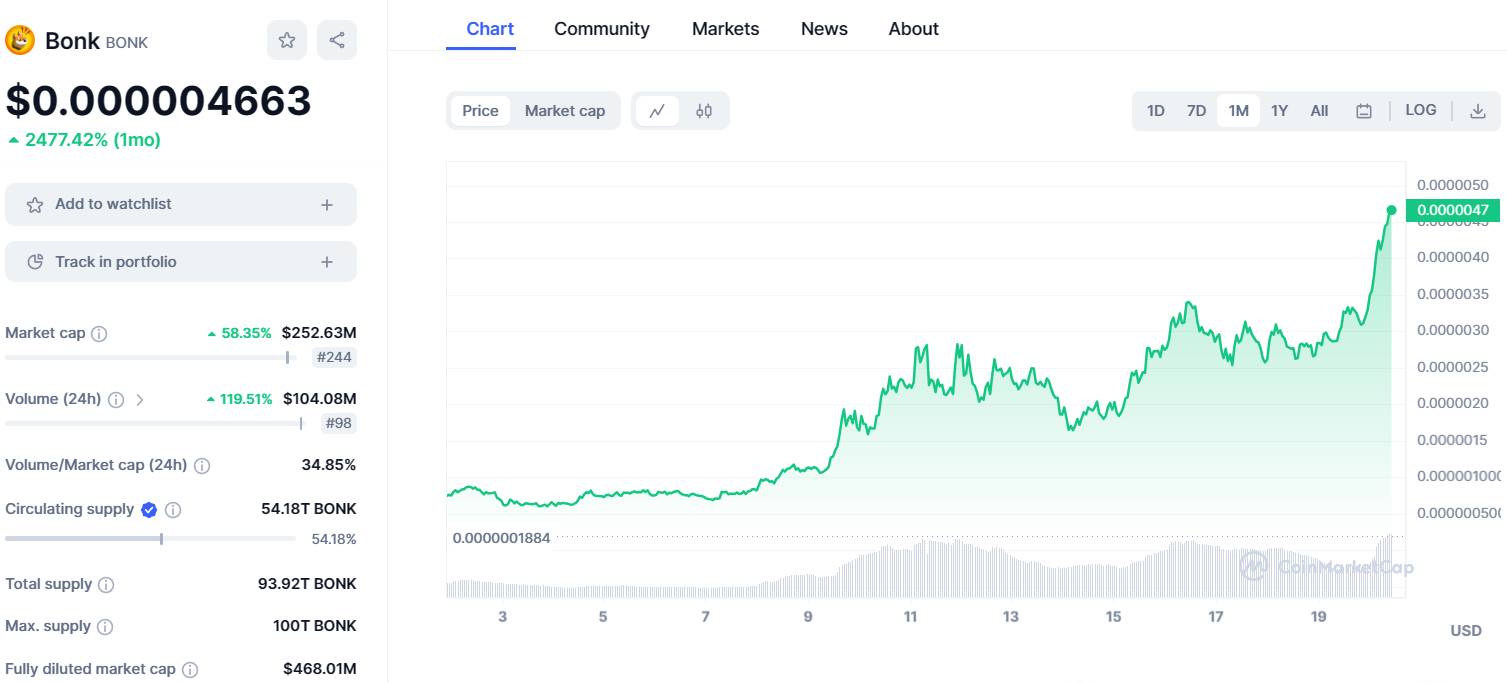Click the 100T BONK max supply value
The image size is (1507, 683).
(315, 626)
